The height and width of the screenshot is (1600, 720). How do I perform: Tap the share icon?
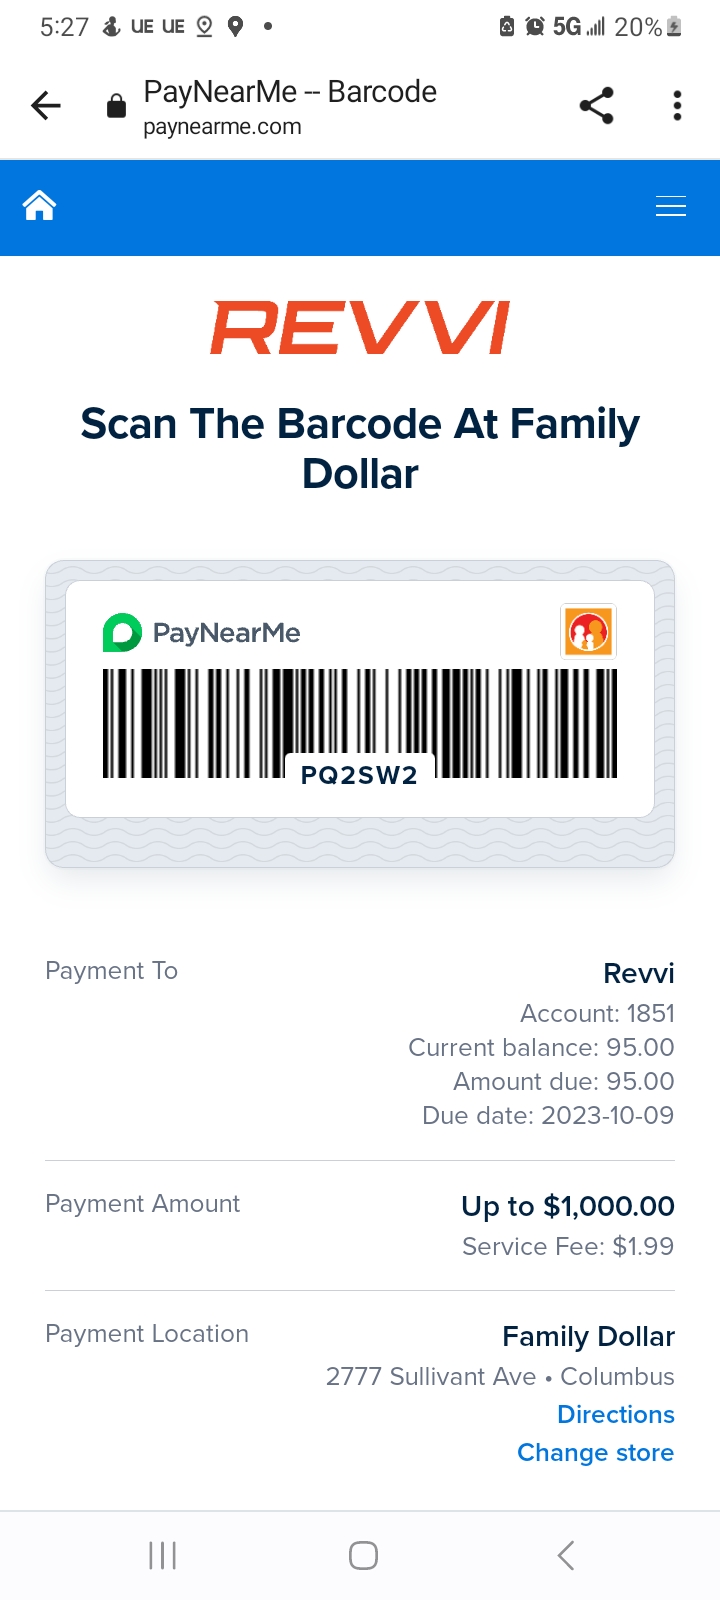pos(596,105)
